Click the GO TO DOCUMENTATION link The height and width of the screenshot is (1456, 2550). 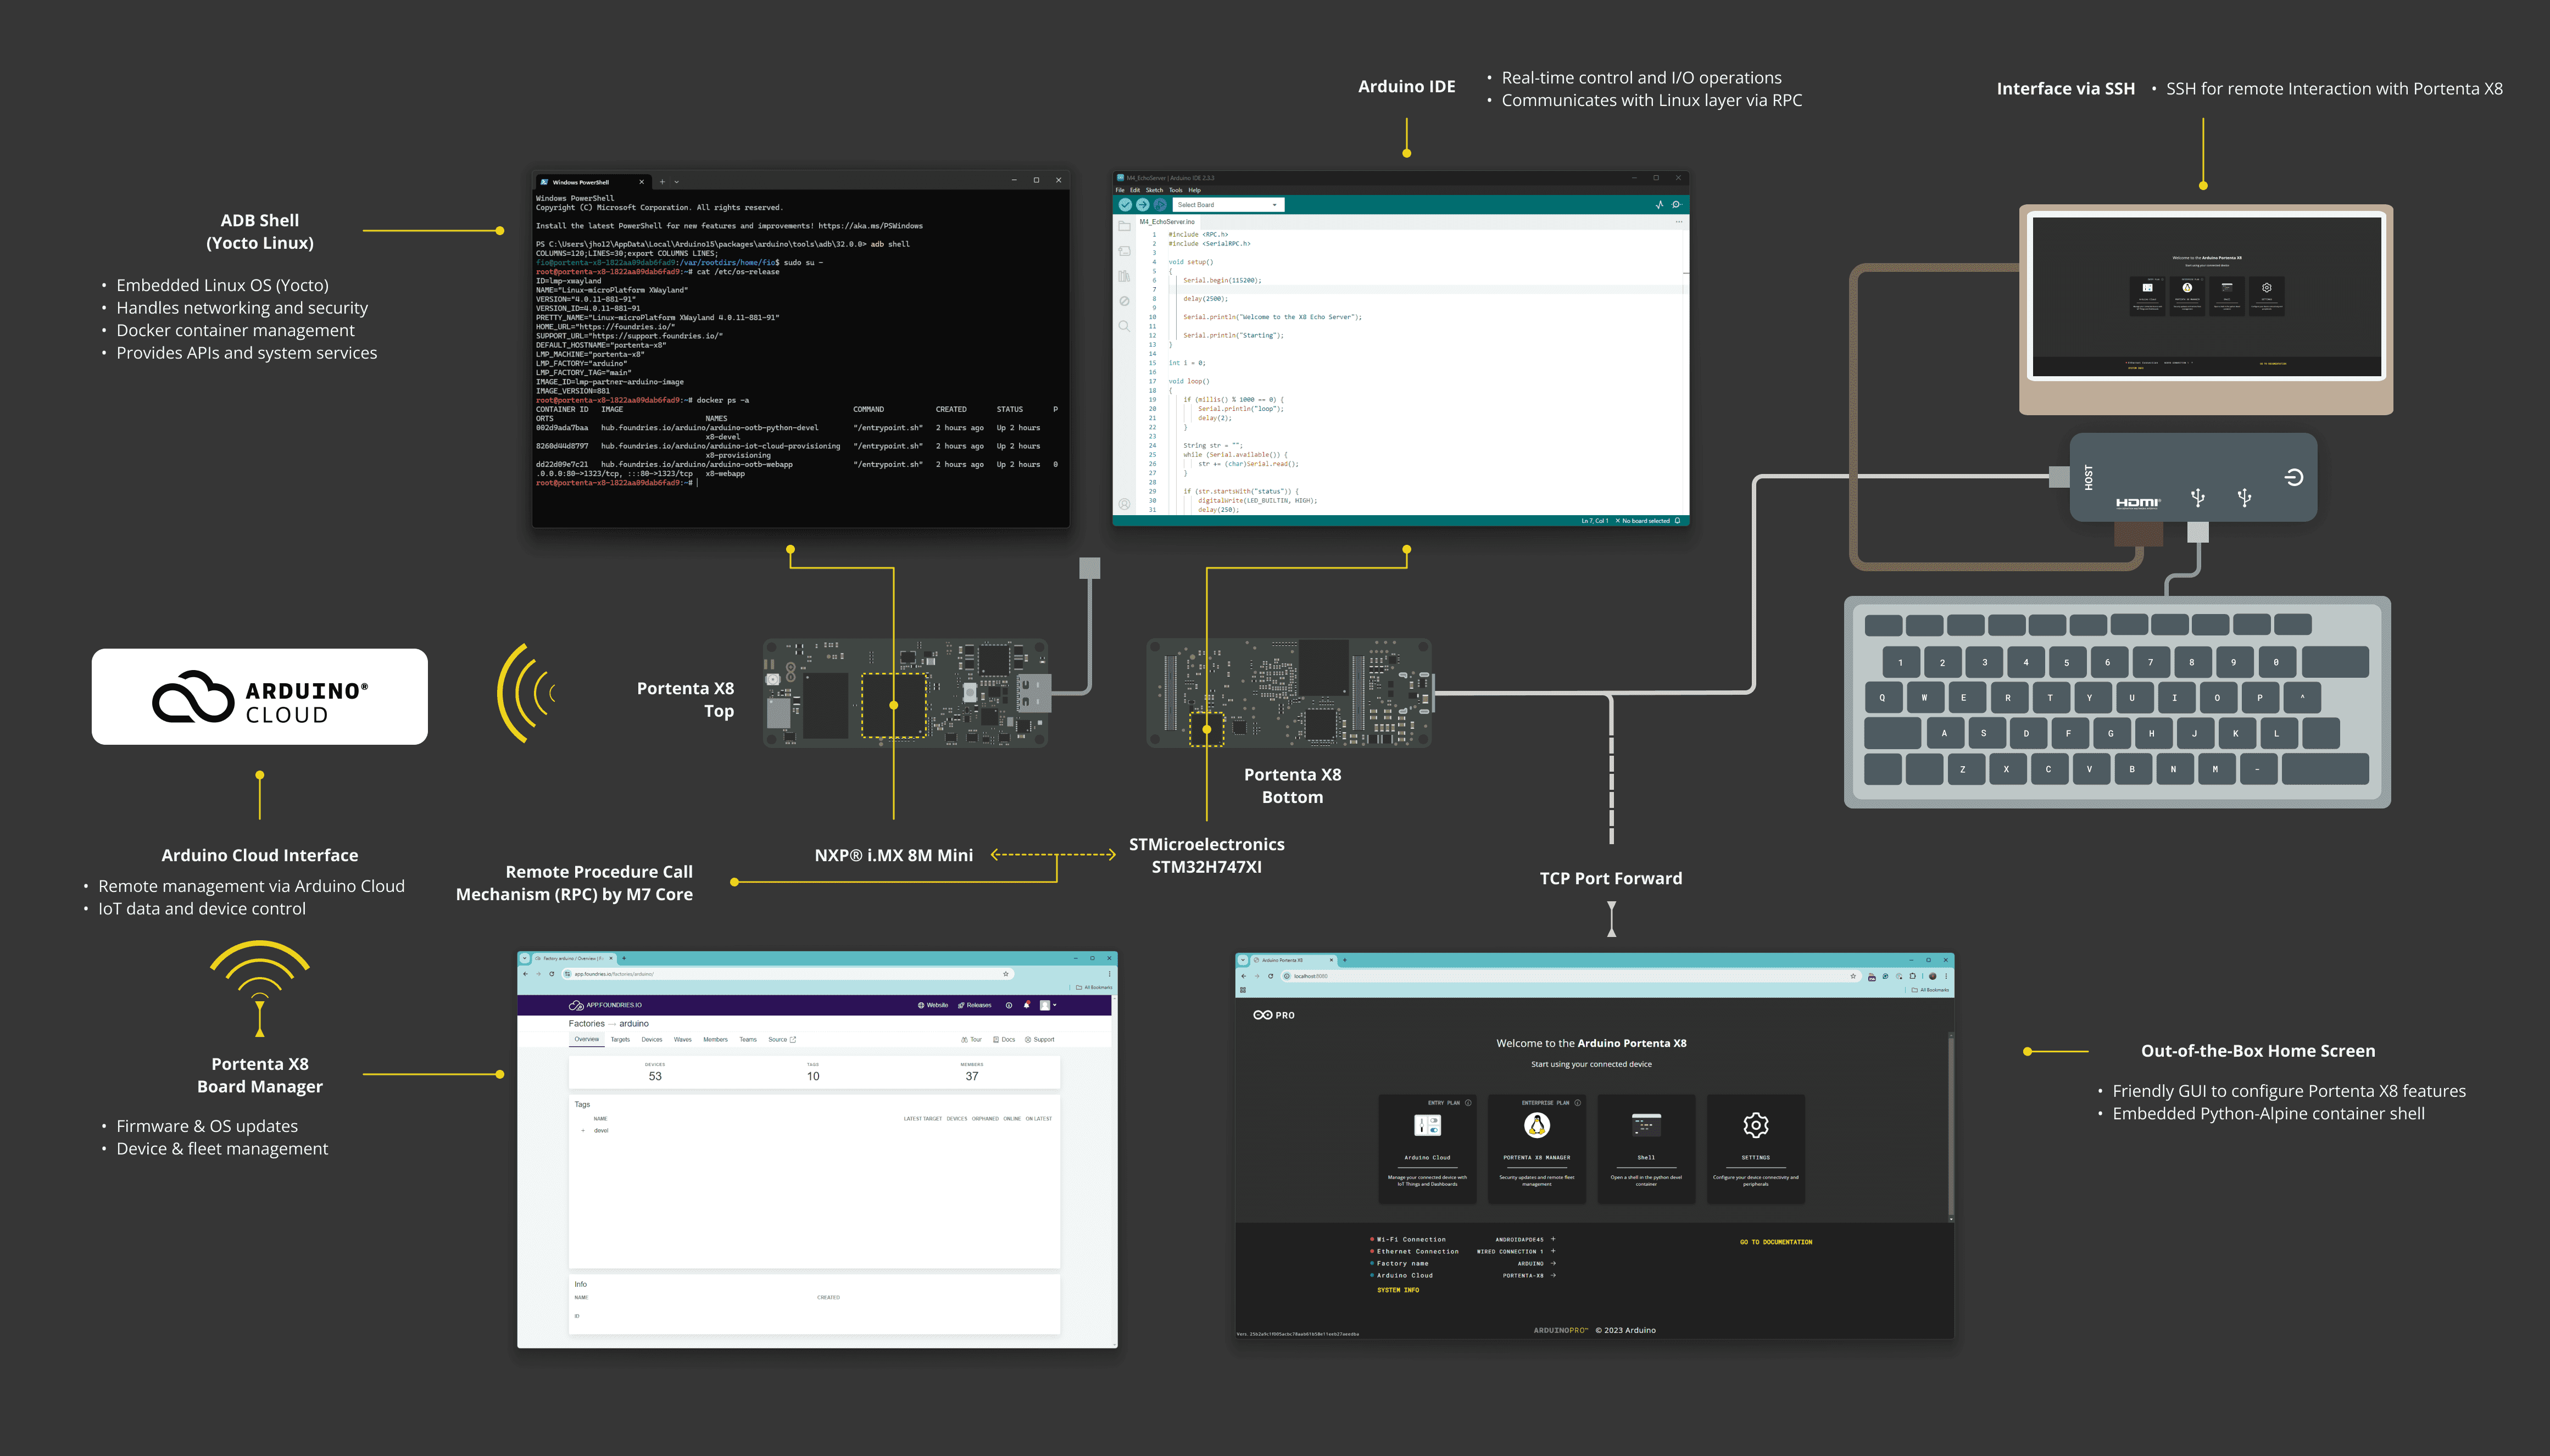pyautogui.click(x=1775, y=1242)
